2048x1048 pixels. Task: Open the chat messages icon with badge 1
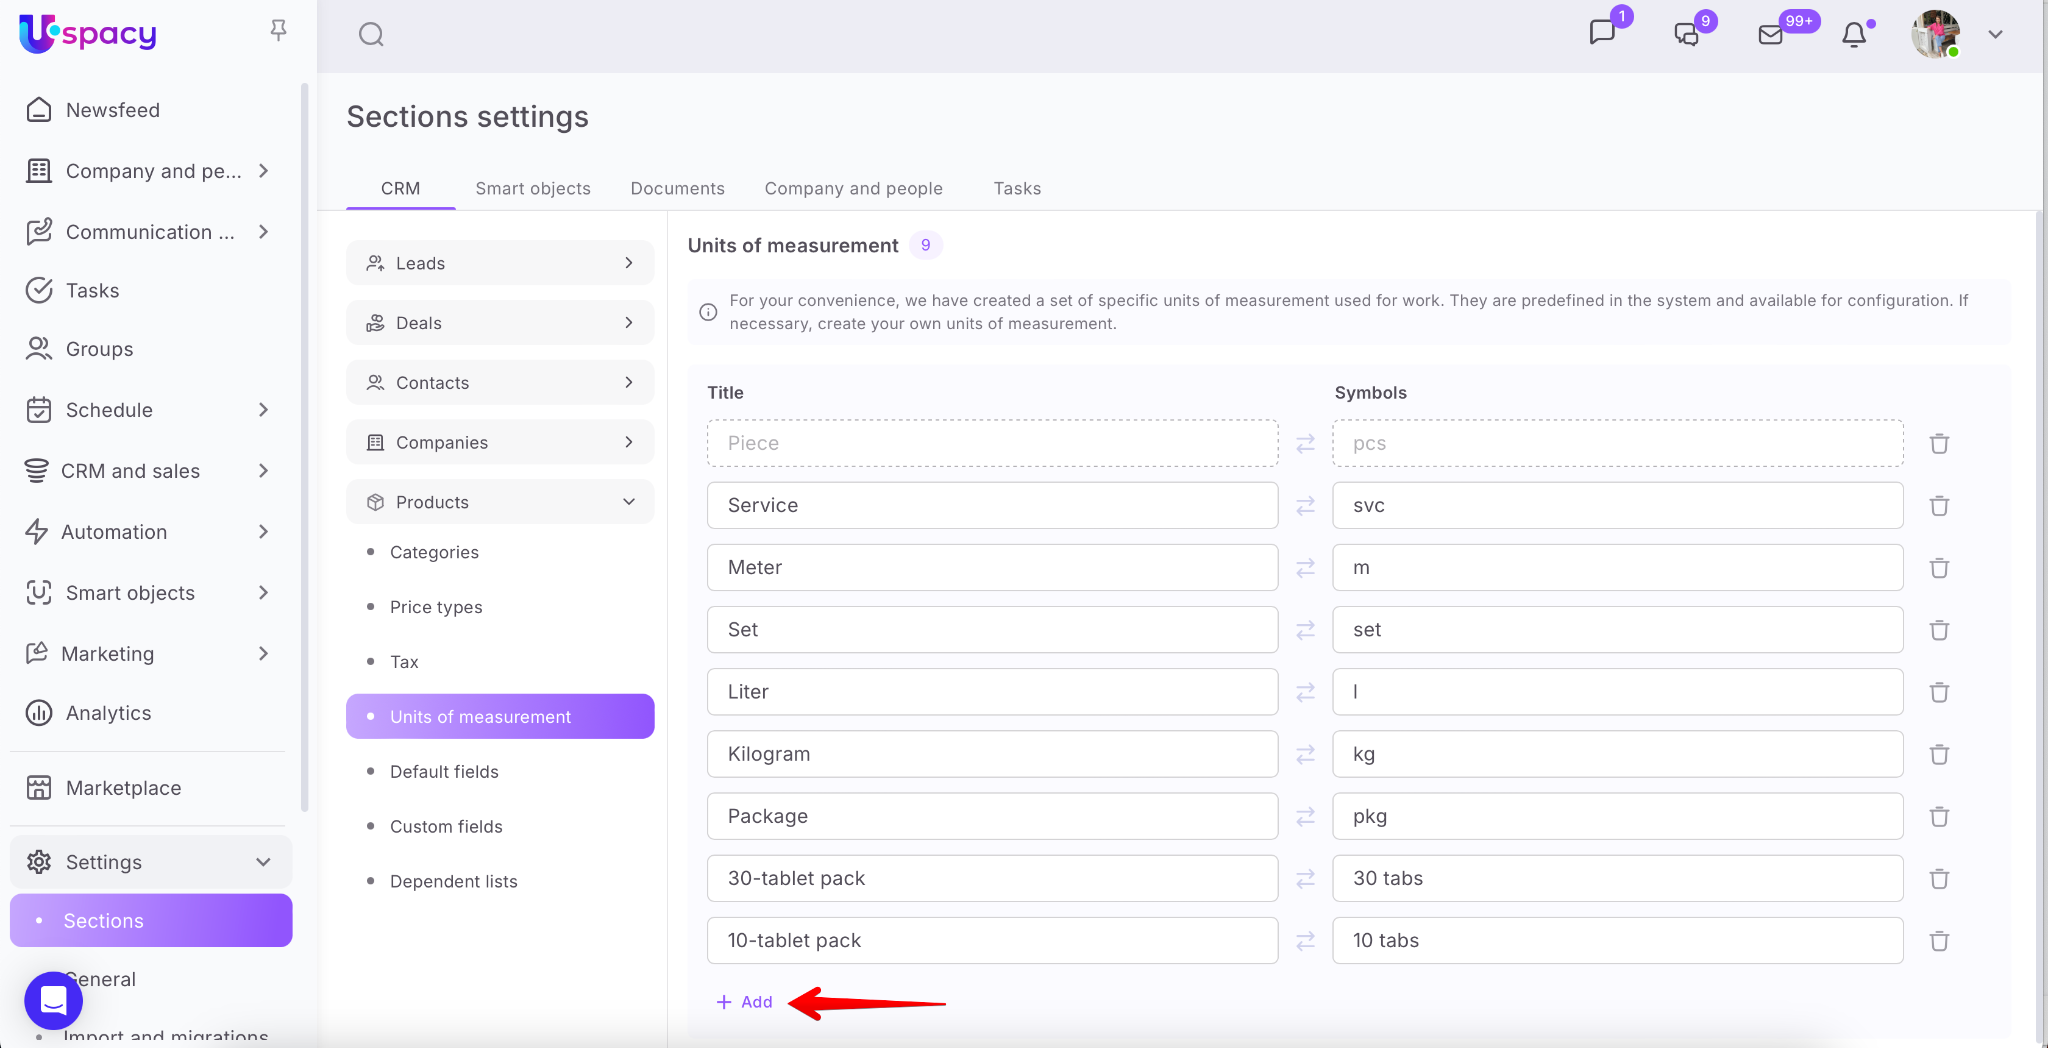[1602, 33]
